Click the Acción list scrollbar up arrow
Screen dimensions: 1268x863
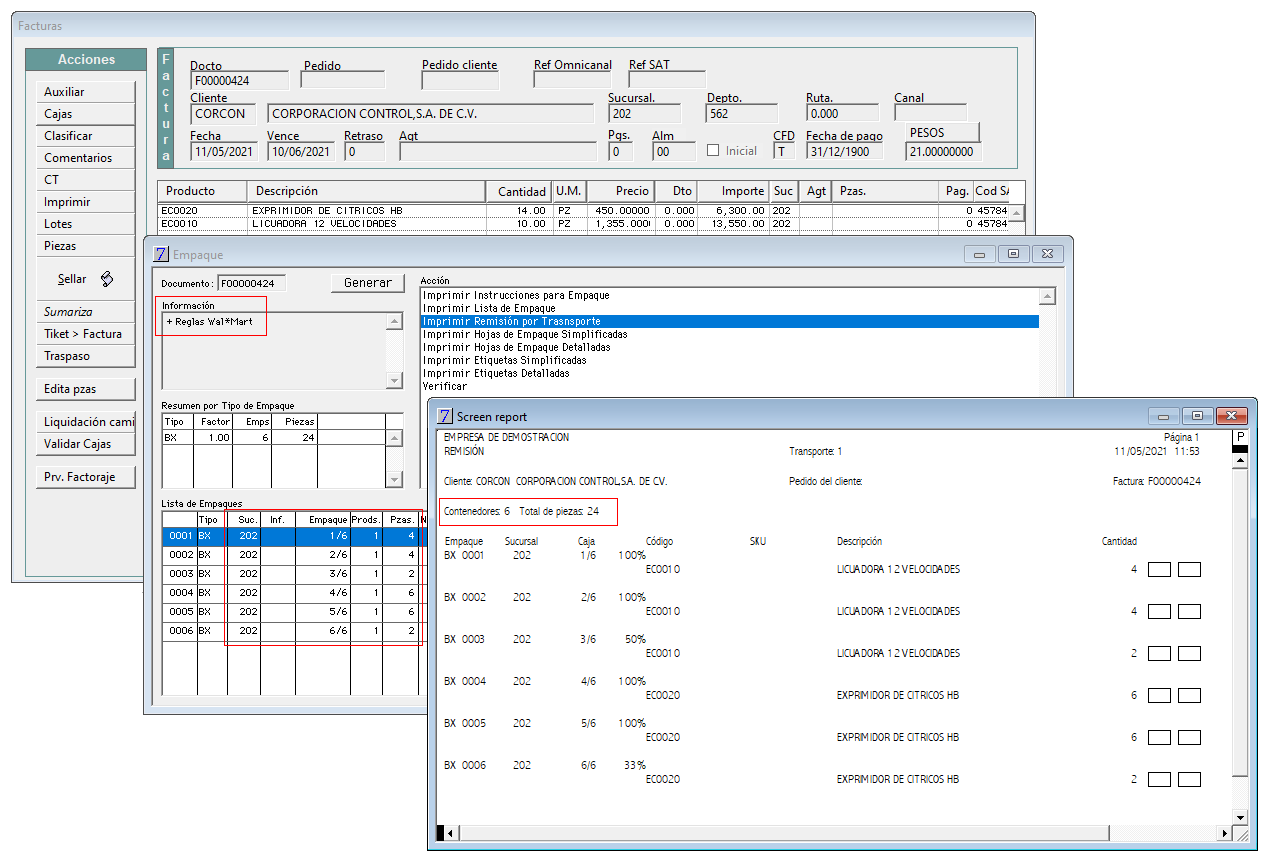pyautogui.click(x=1047, y=297)
